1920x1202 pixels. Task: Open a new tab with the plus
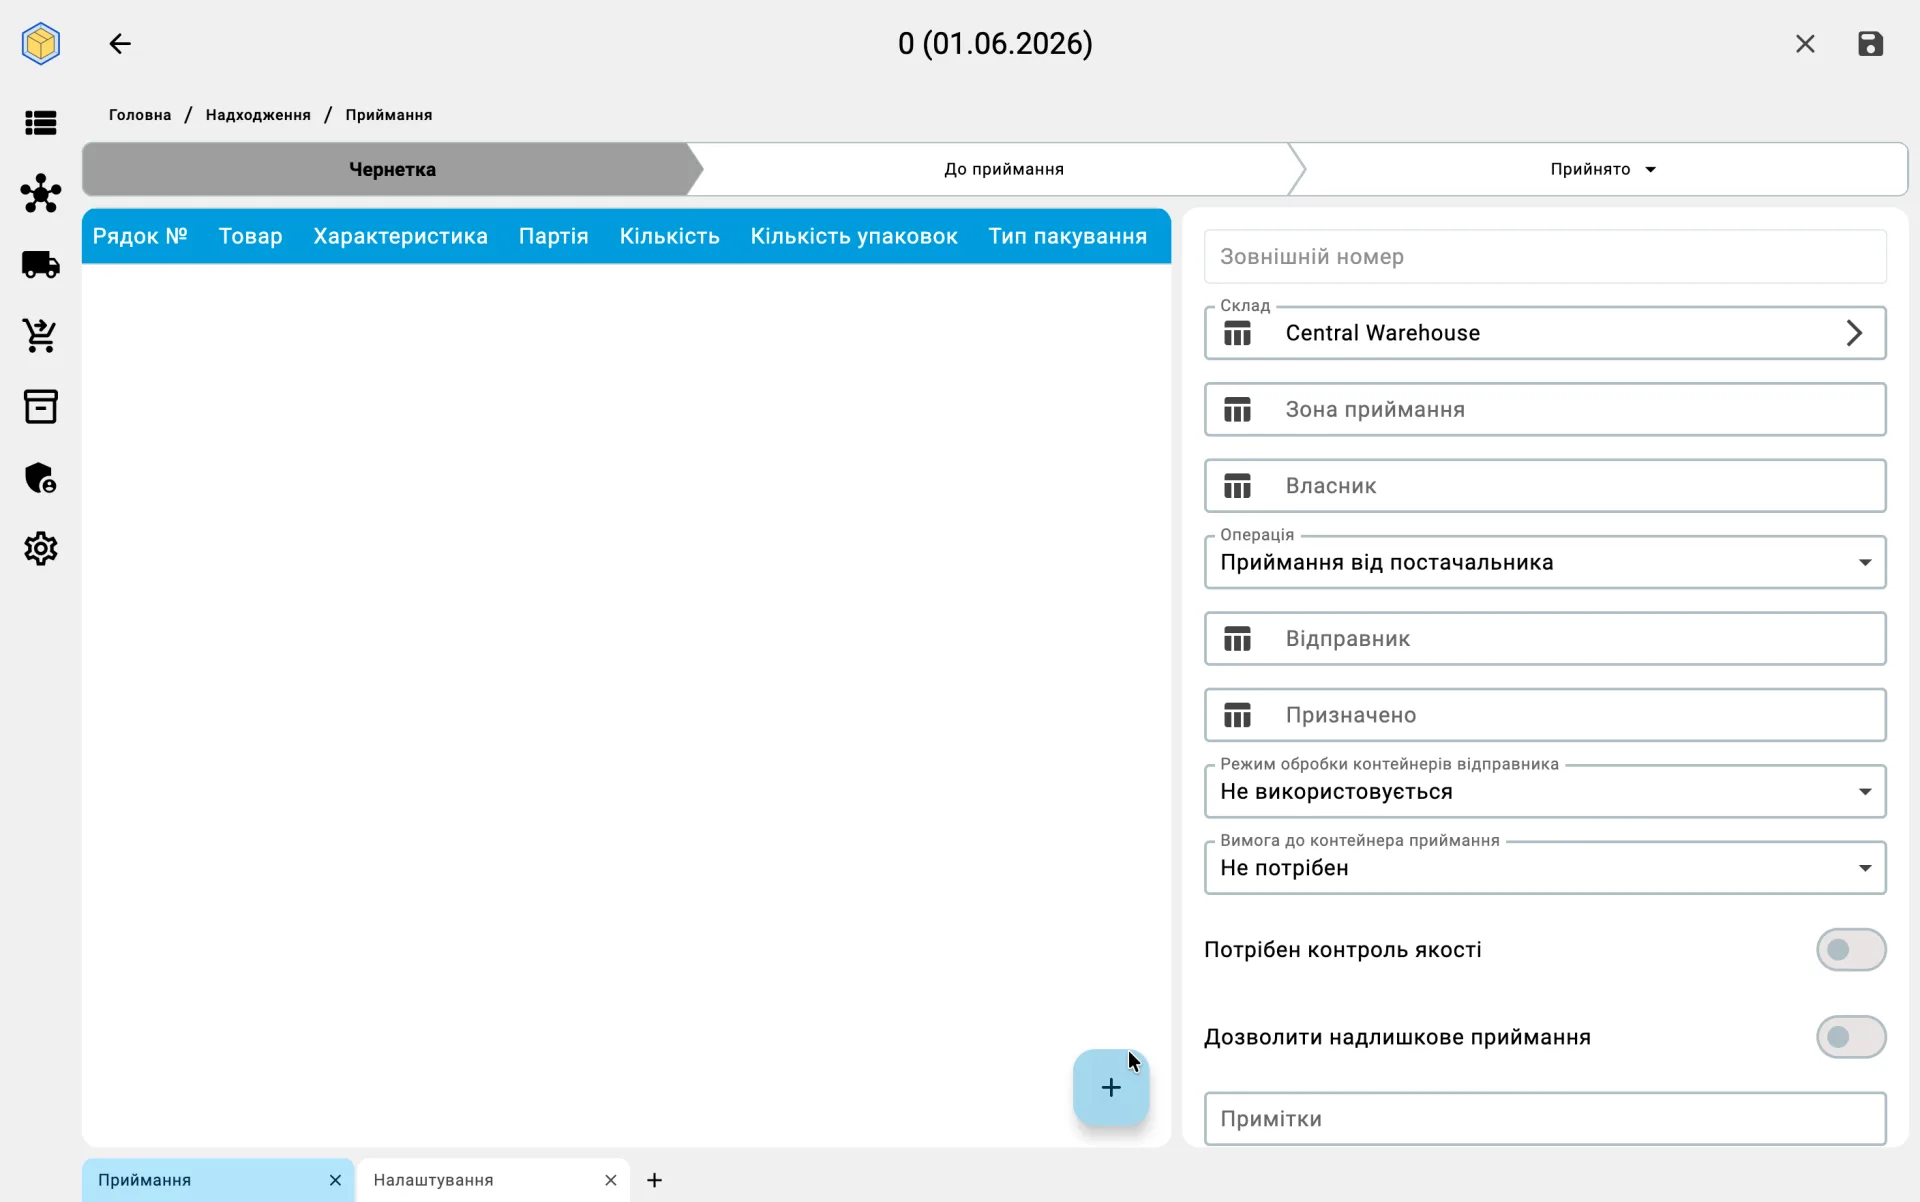pos(654,1180)
